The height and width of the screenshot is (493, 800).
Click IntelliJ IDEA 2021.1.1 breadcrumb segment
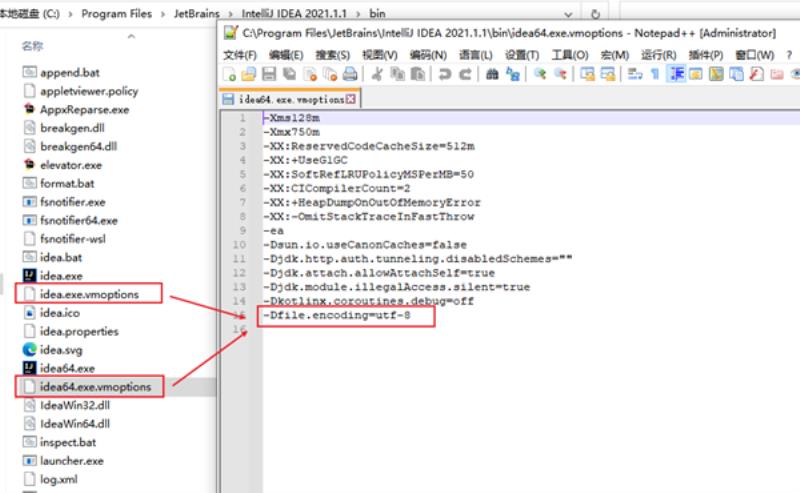[294, 14]
